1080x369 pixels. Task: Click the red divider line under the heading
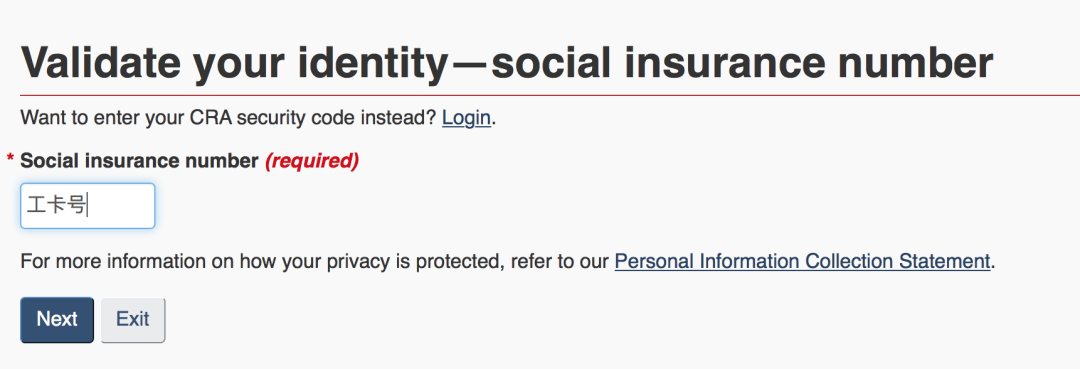coord(550,95)
